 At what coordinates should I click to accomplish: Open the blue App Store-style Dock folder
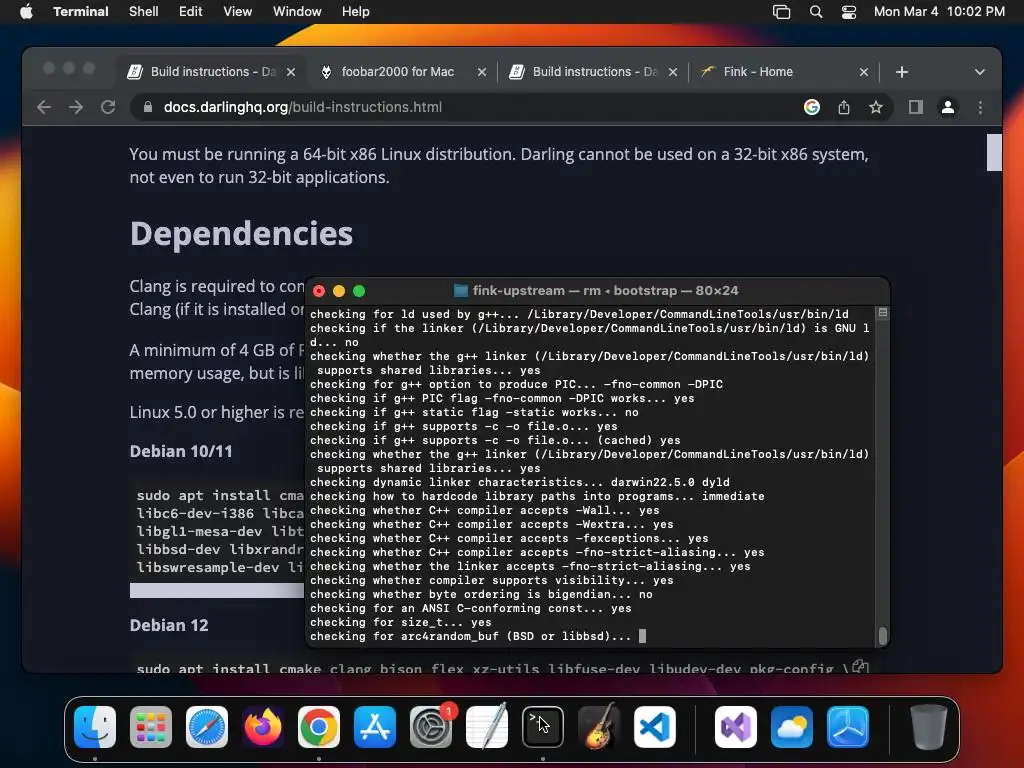[x=848, y=727]
